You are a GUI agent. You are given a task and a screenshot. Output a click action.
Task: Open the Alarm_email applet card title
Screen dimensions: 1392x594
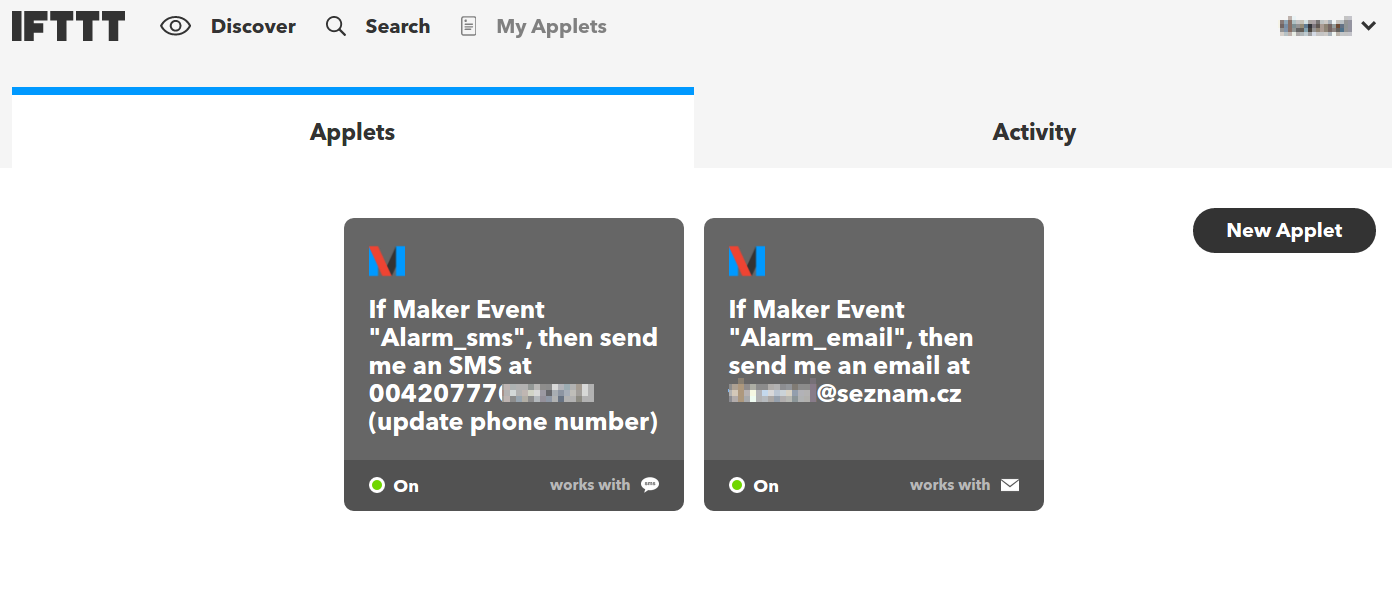pos(851,351)
